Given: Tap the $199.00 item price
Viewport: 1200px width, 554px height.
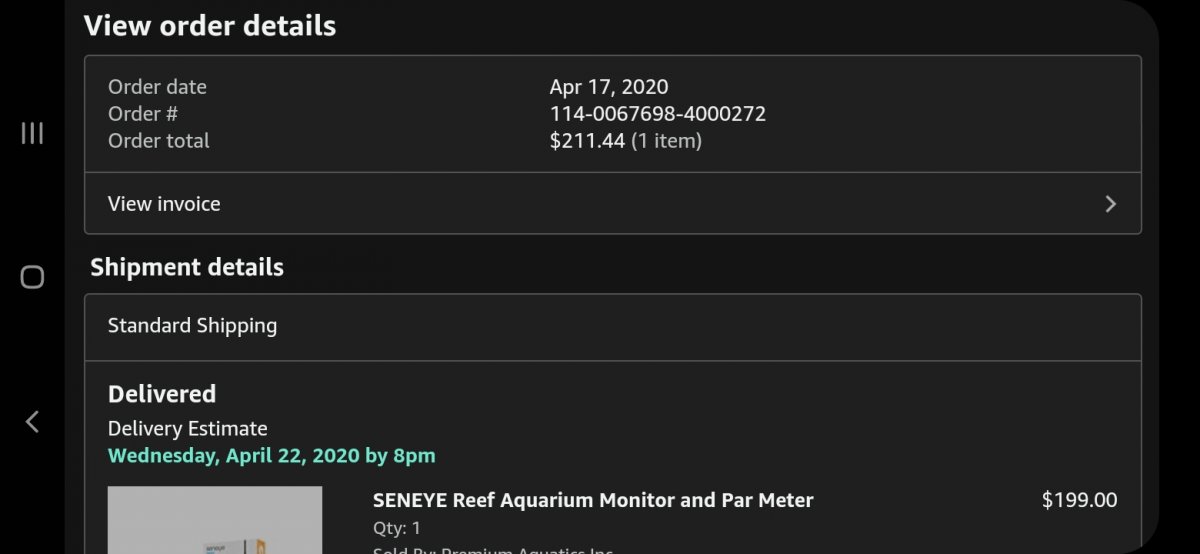Looking at the screenshot, I should [x=1079, y=500].
